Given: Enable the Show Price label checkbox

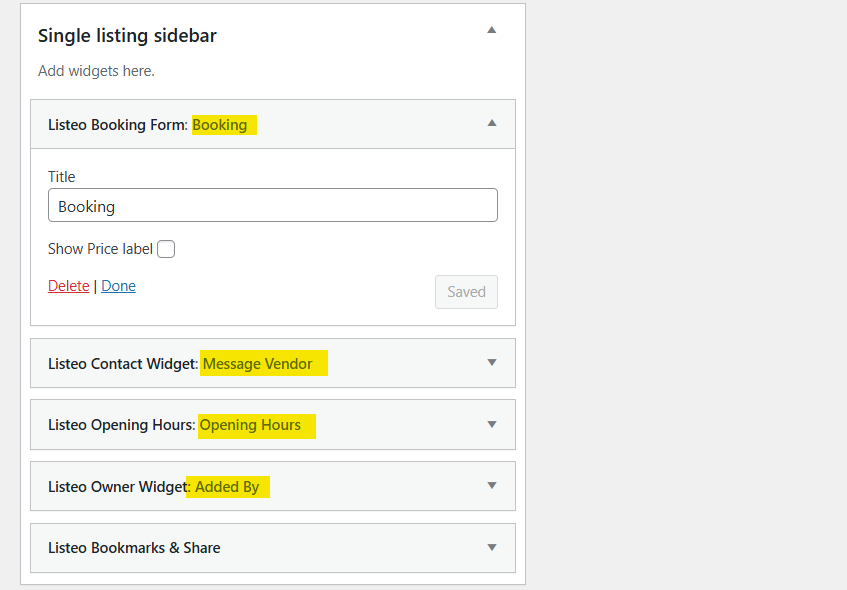Looking at the screenshot, I should coord(166,249).
